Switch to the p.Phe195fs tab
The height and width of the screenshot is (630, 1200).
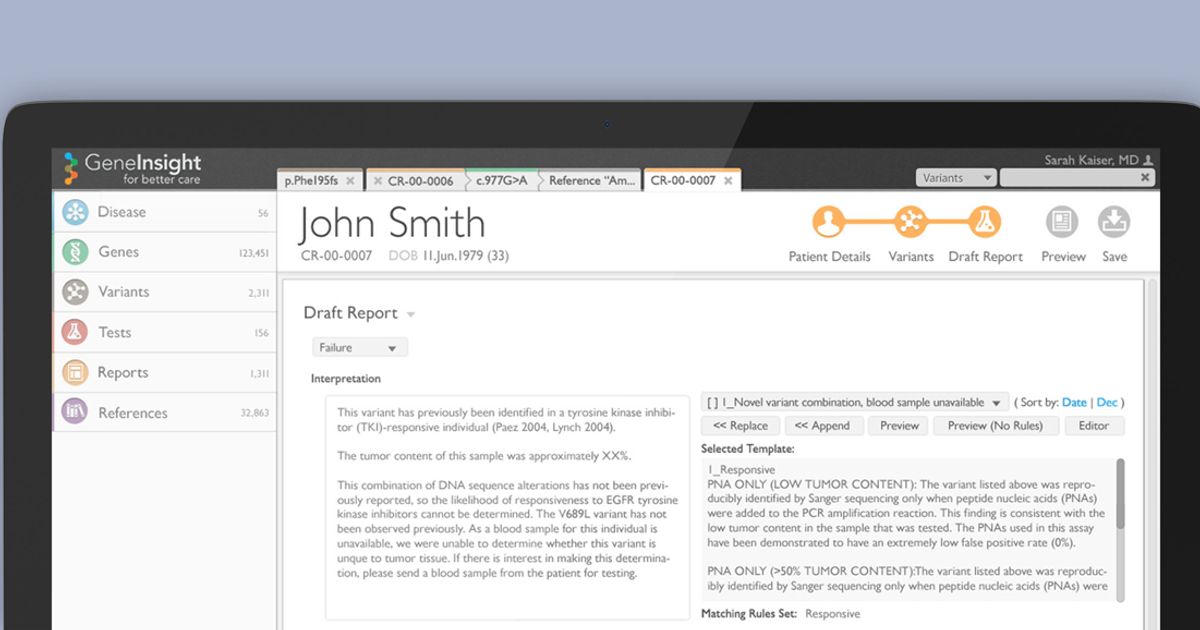coord(311,181)
